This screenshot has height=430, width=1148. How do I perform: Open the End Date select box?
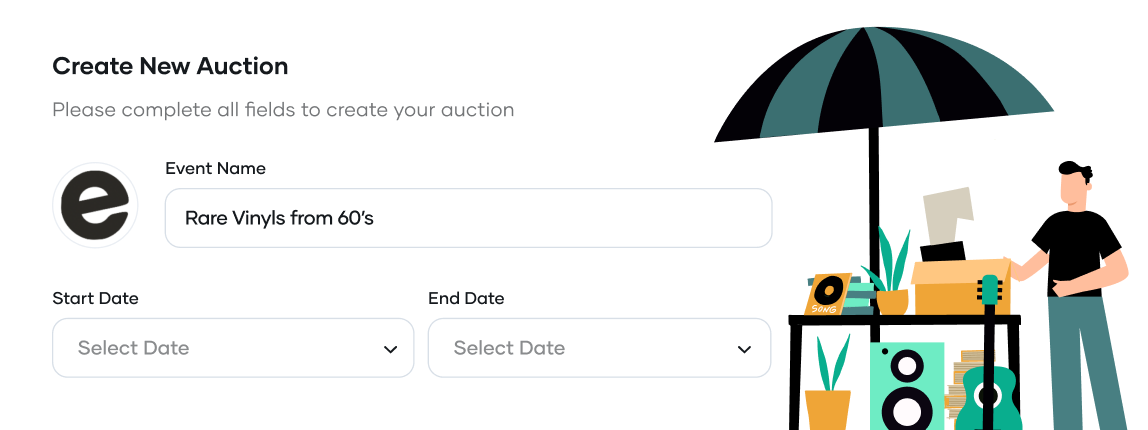point(598,348)
